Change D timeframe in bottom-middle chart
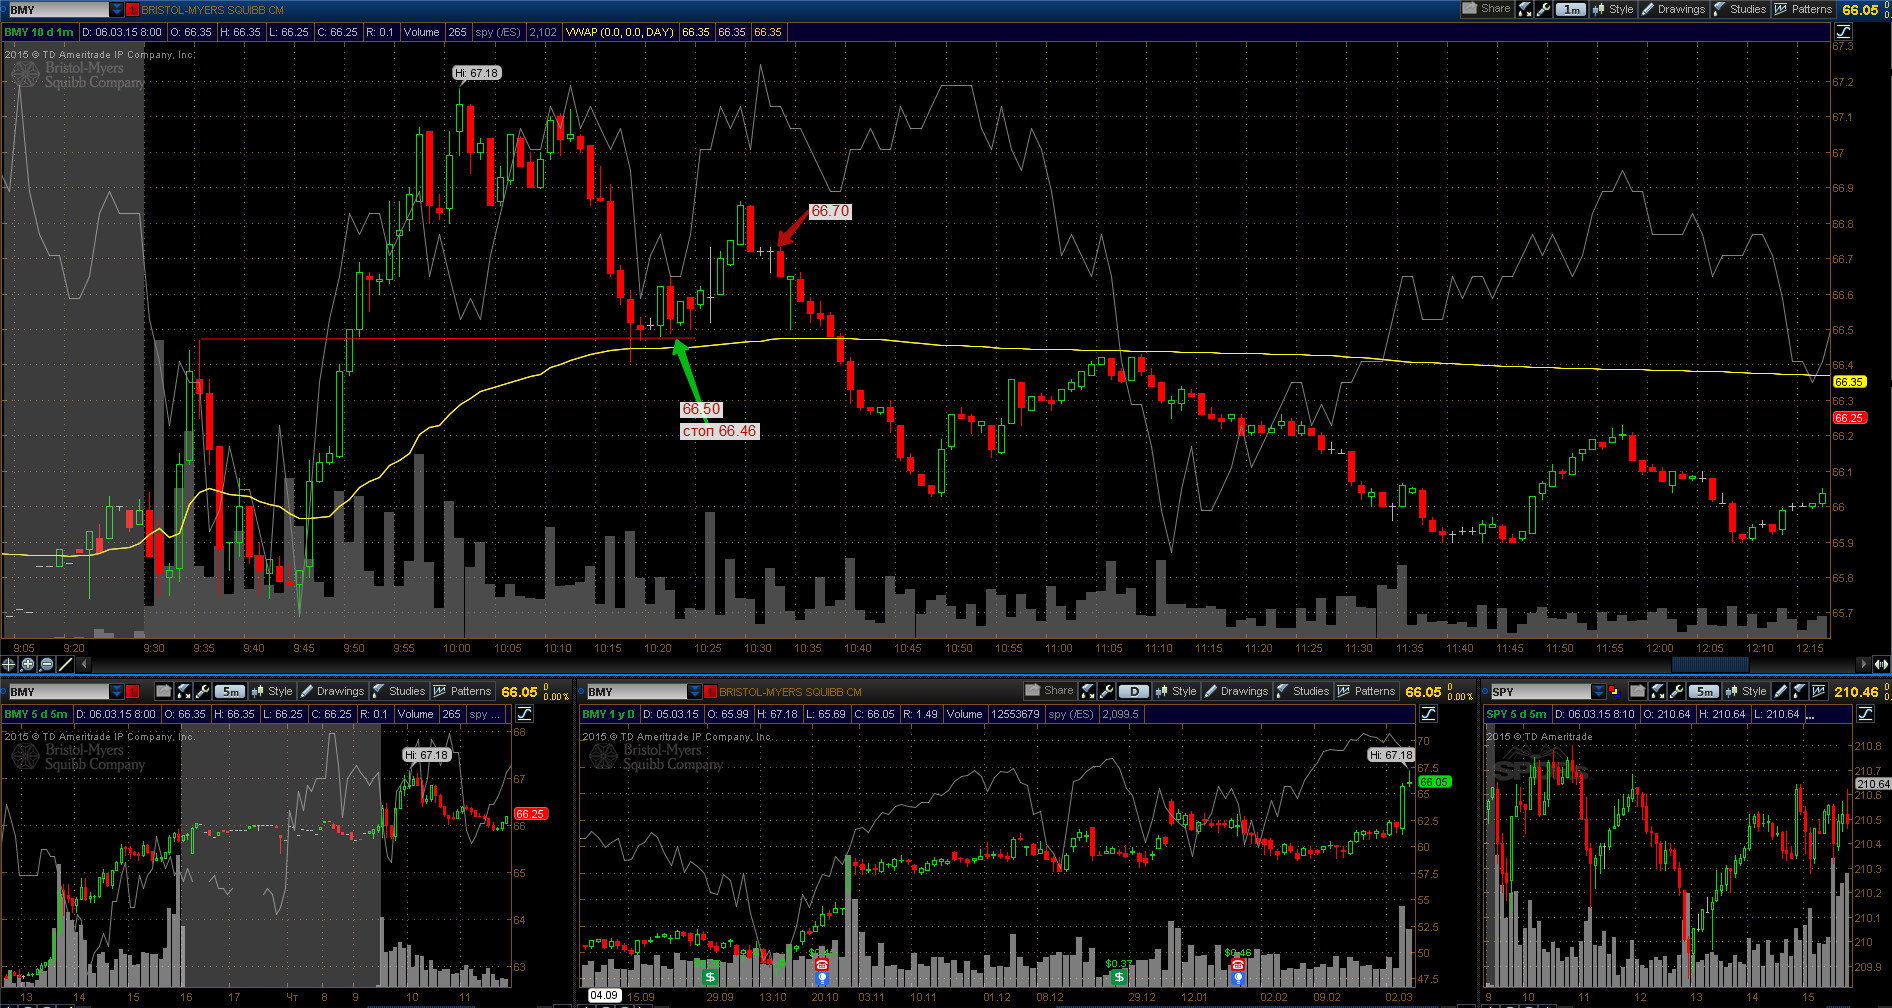This screenshot has height=1008, width=1892. click(x=1134, y=691)
